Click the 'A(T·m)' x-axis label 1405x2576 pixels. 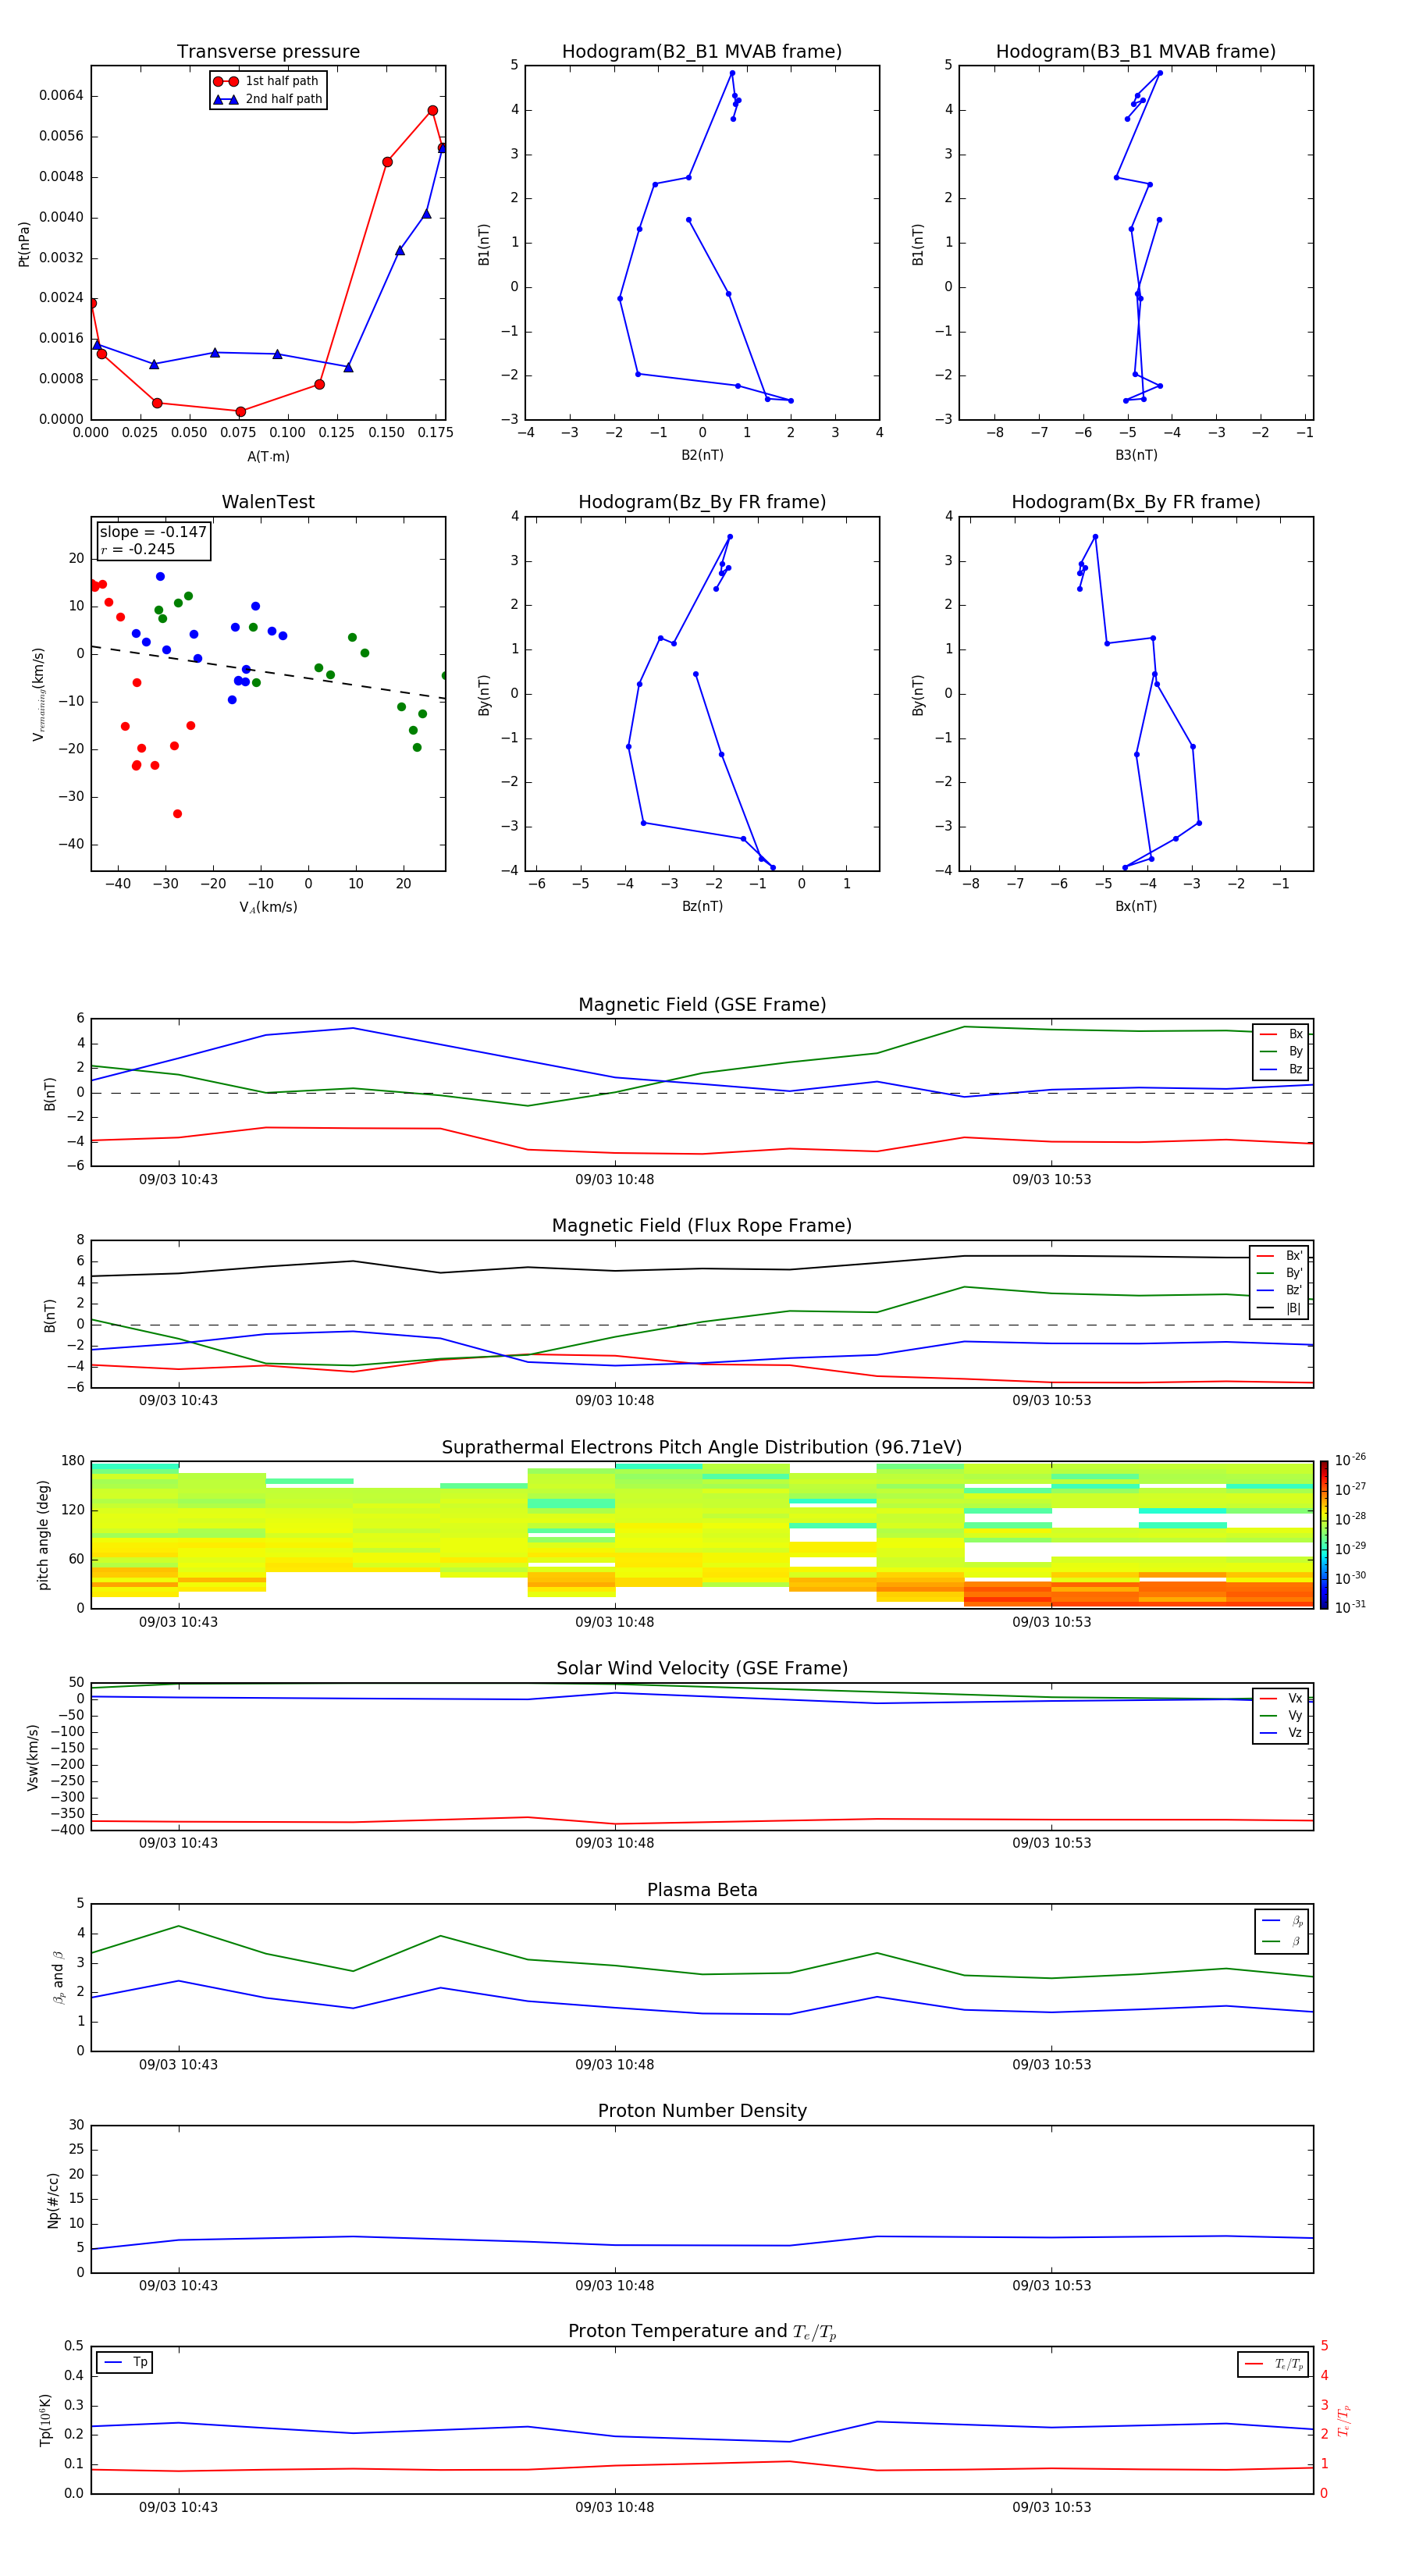tap(268, 457)
